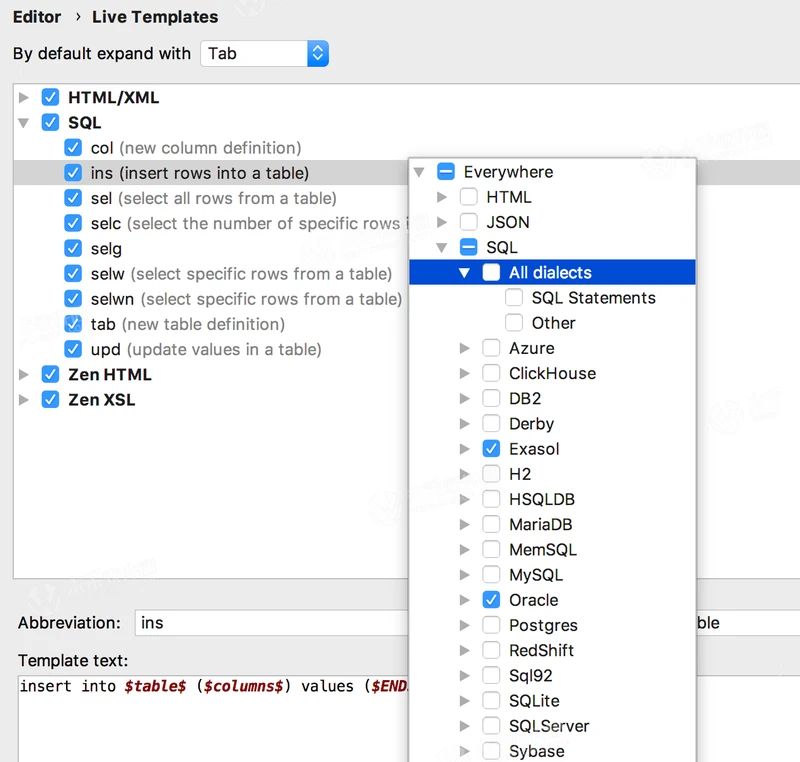This screenshot has width=800, height=762.
Task: Disable the sel template checkbox
Action: tap(73, 198)
